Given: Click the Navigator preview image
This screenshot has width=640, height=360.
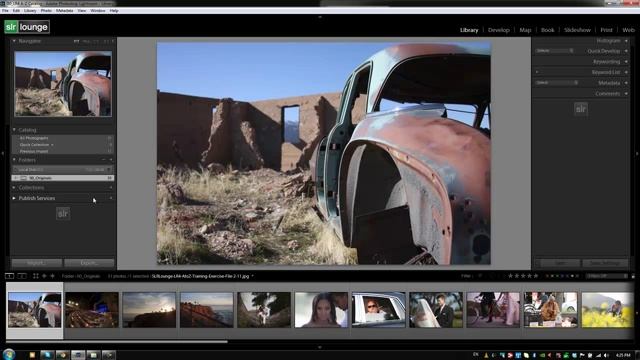Looking at the screenshot, I should [63, 84].
